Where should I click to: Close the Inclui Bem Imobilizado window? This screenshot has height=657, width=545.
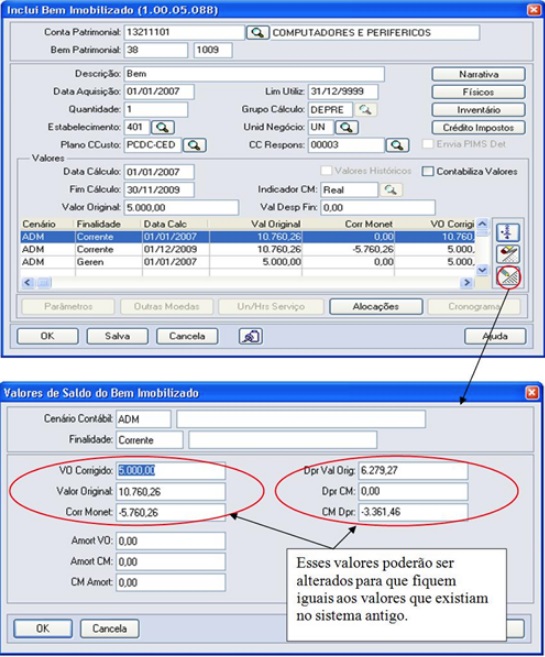pyautogui.click(x=533, y=9)
